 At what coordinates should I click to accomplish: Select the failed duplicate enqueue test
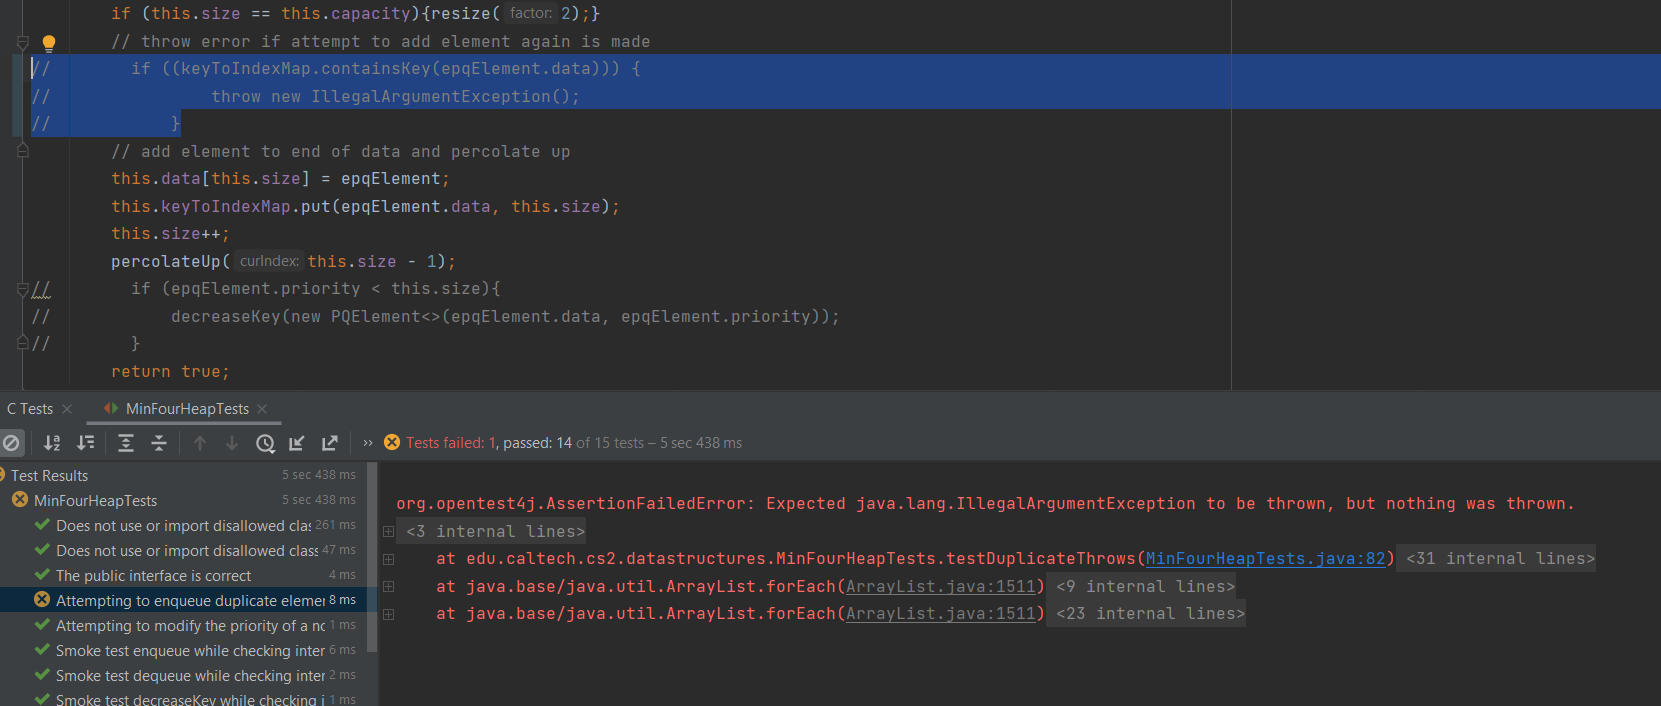[x=190, y=601]
